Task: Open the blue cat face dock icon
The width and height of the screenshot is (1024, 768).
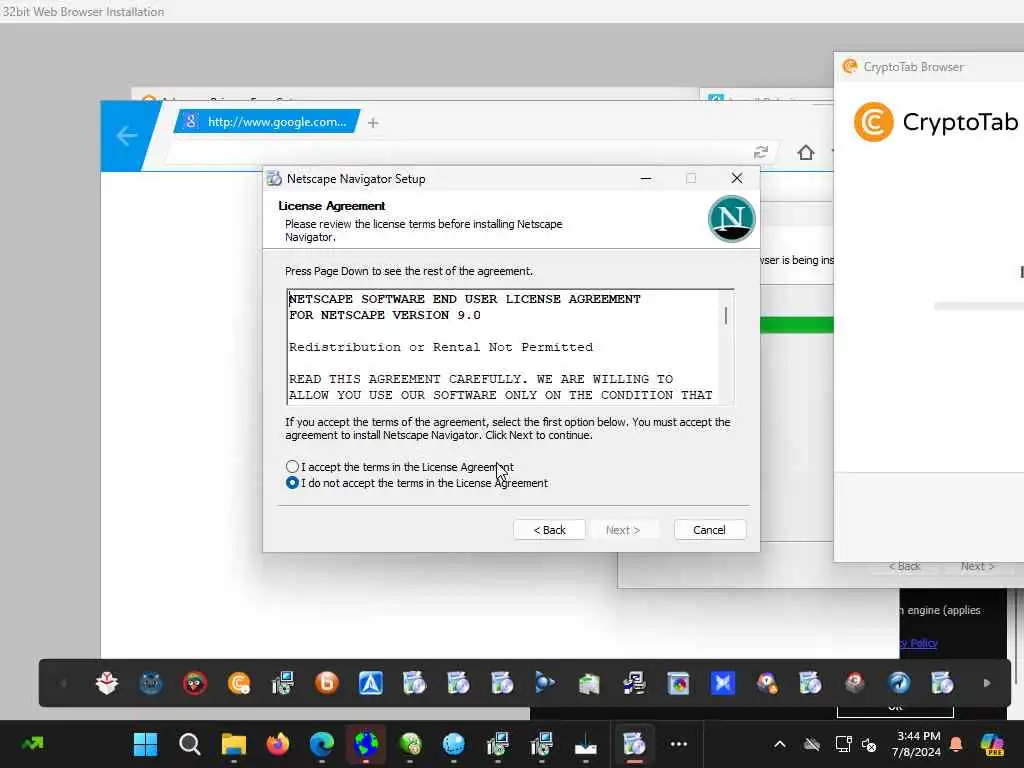Action: (x=151, y=683)
